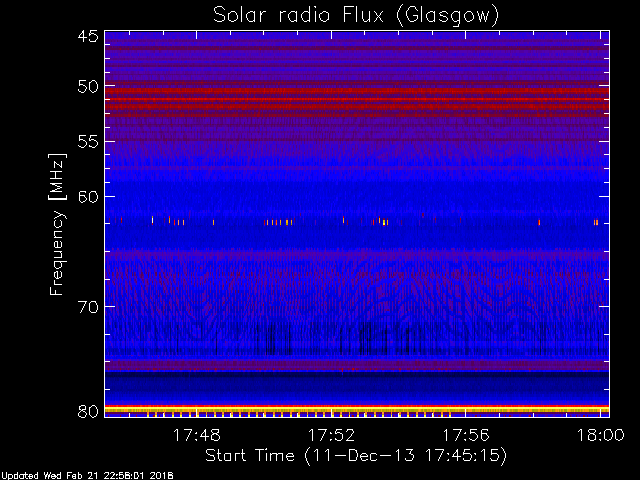Click the bright yellow band near 80 MHz
Image resolution: width=640 pixels, height=480 pixels.
click(357, 409)
